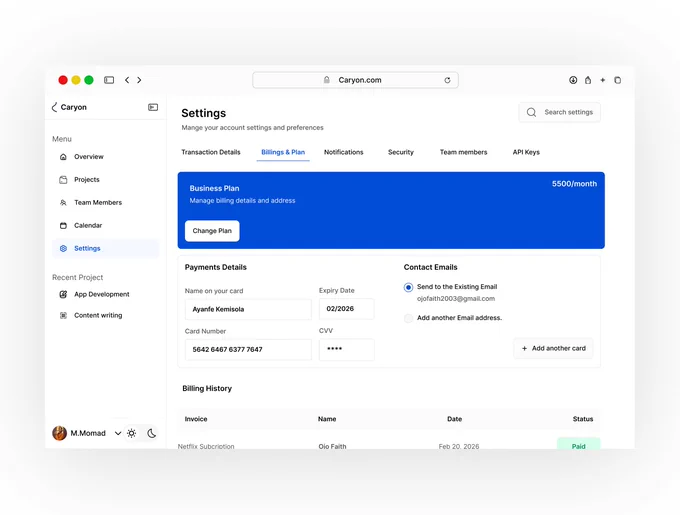
Task: Click the Search settings field
Action: 559,112
